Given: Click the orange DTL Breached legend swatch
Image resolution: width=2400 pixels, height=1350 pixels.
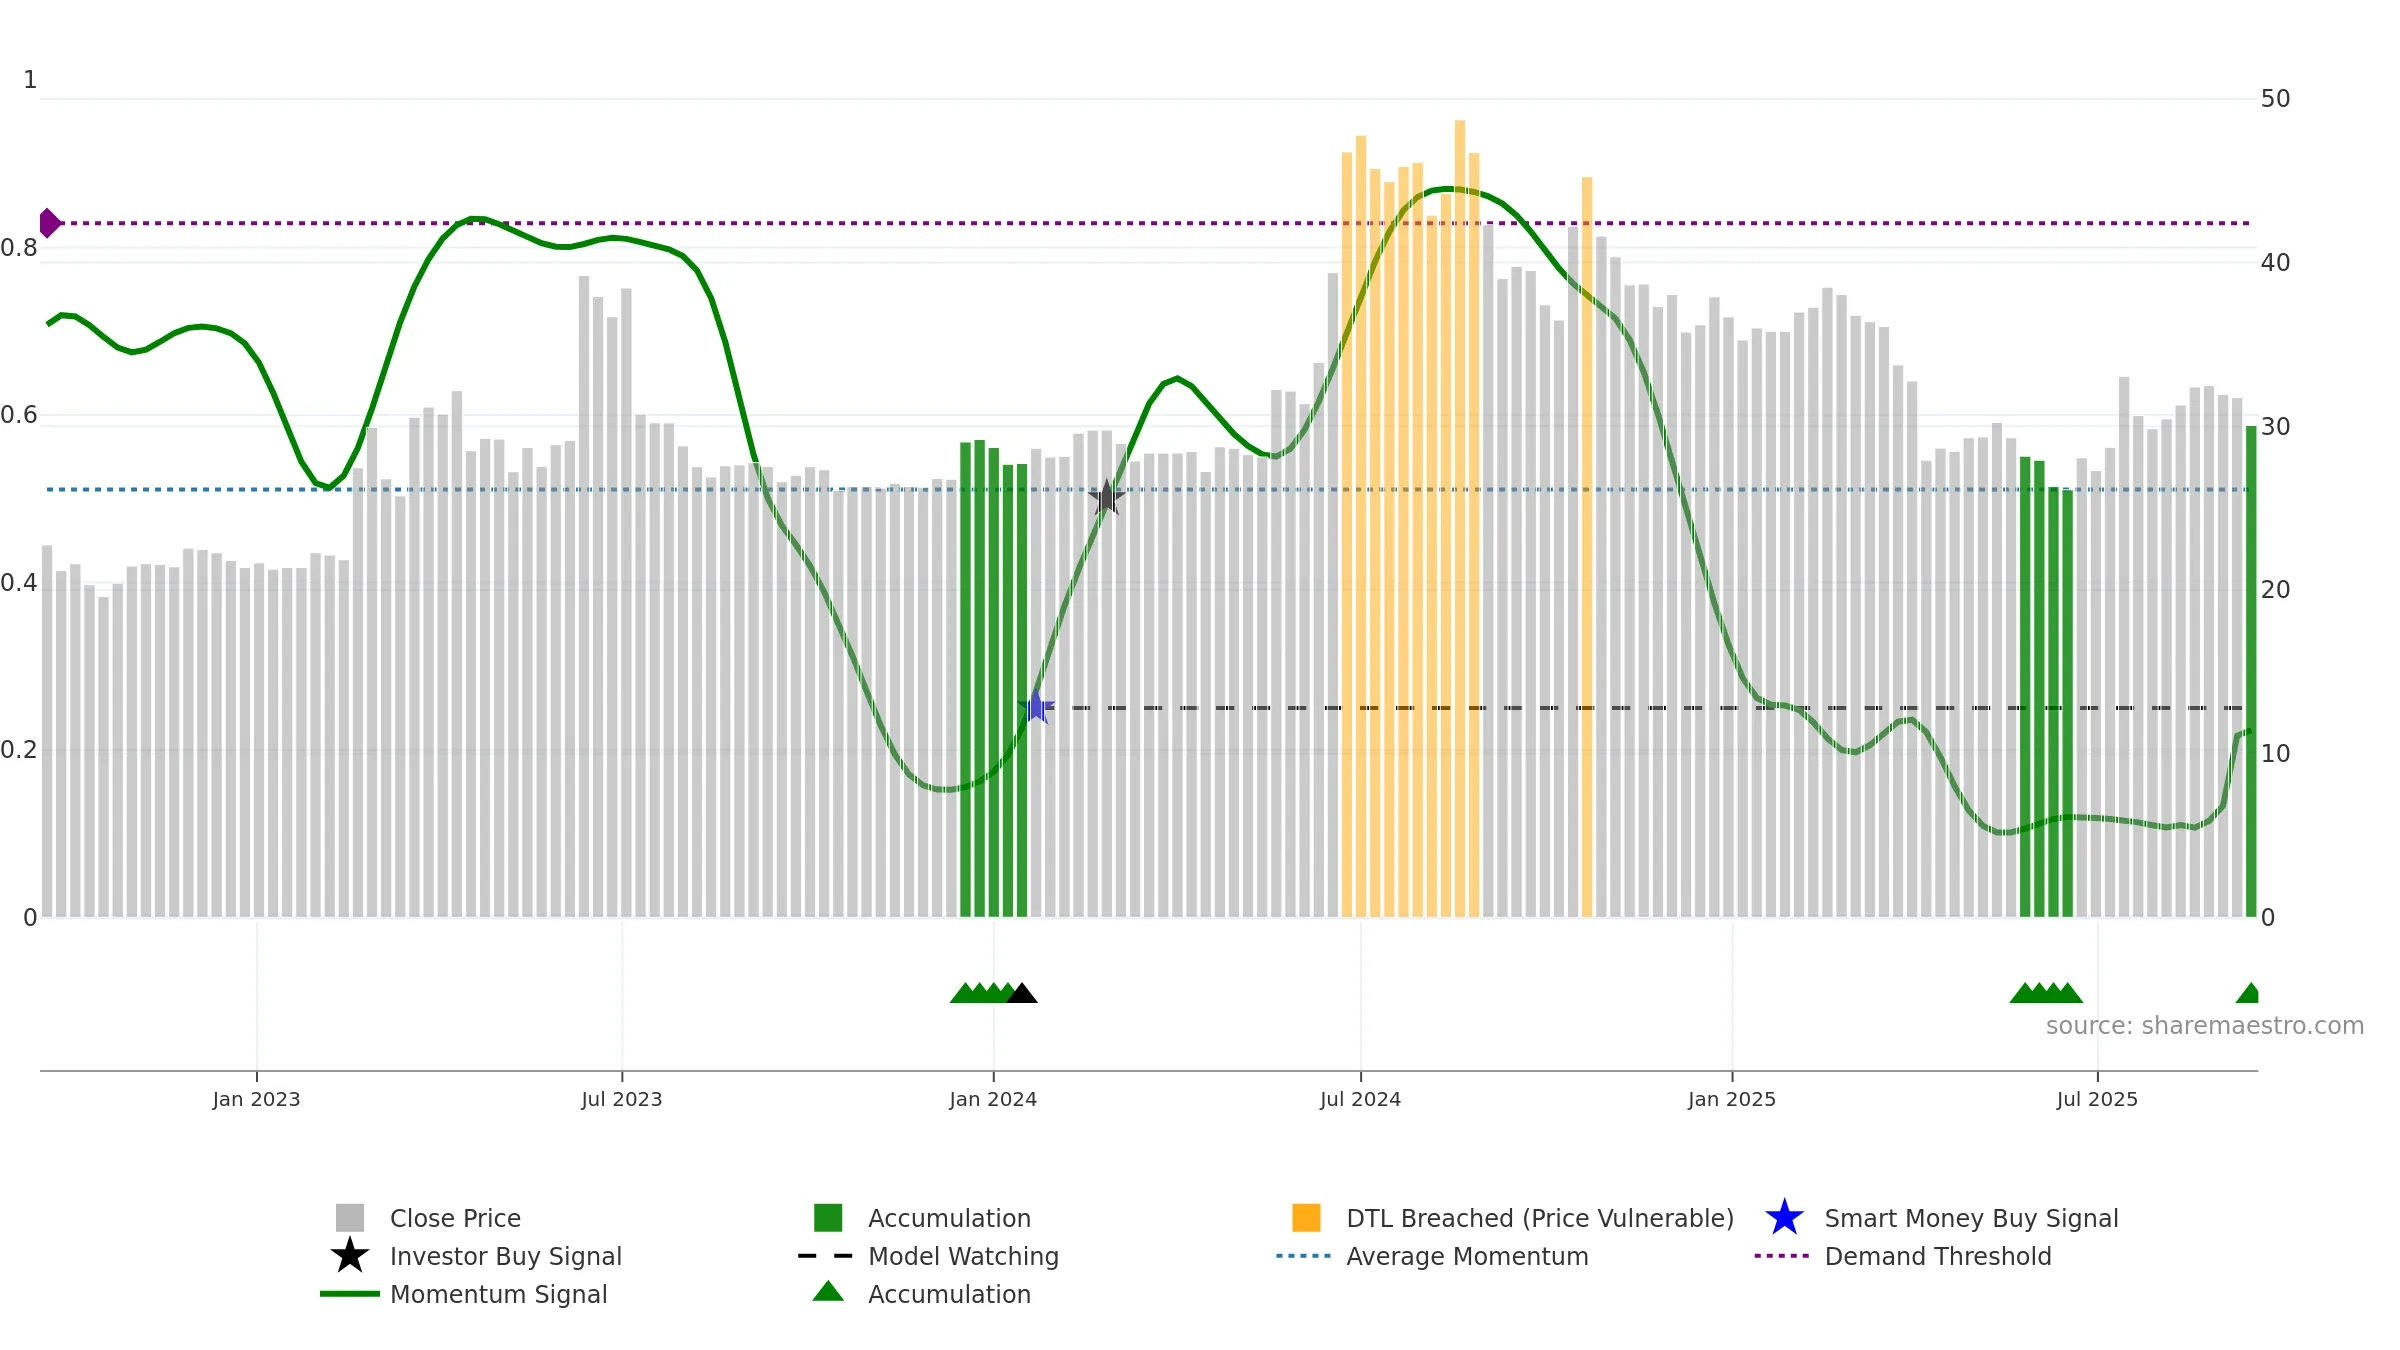Looking at the screenshot, I should pyautogui.click(x=1306, y=1218).
